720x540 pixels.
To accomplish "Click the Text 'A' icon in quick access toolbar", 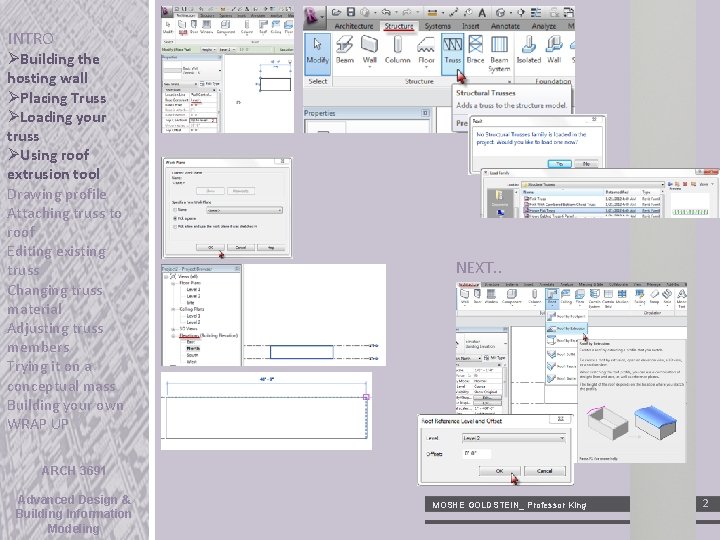I will 482,12.
